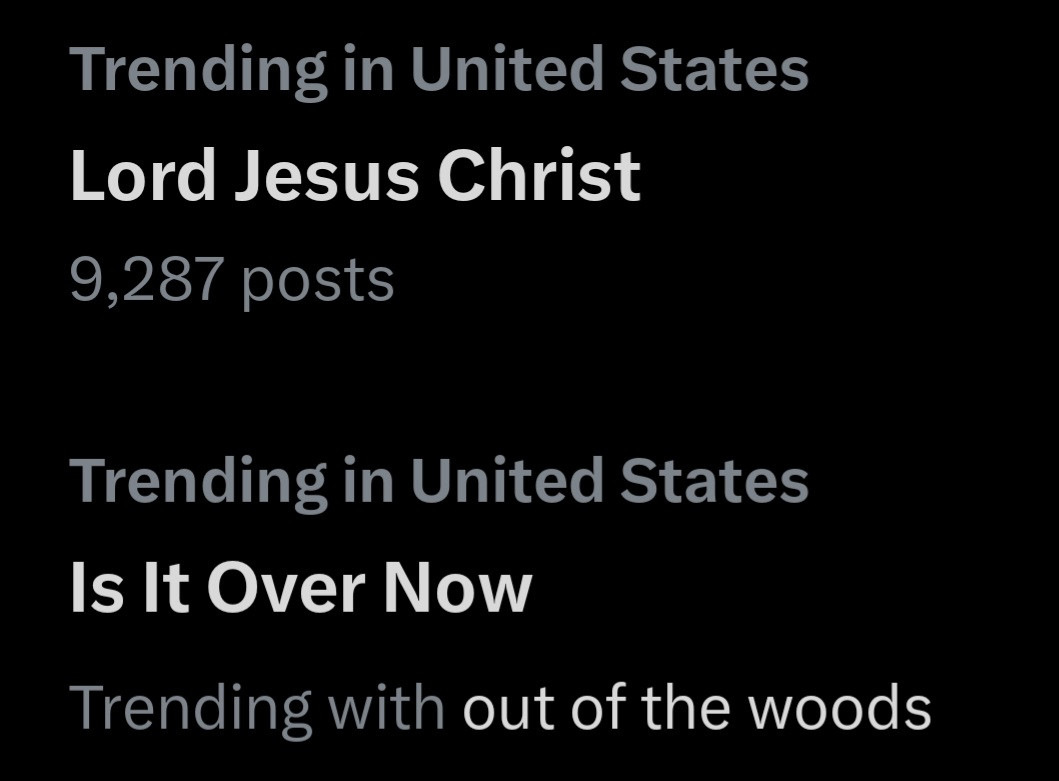Click the word "posts" beside 9,287
This screenshot has width=1059, height=781.
click(318, 282)
